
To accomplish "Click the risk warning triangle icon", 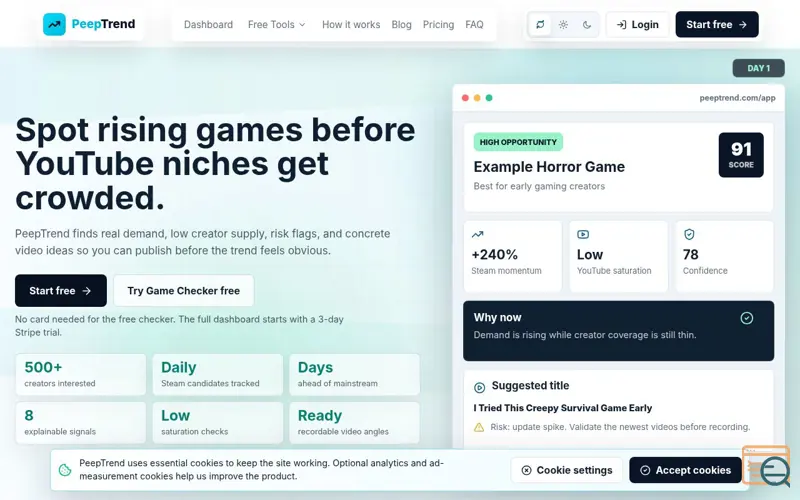I will tap(479, 427).
